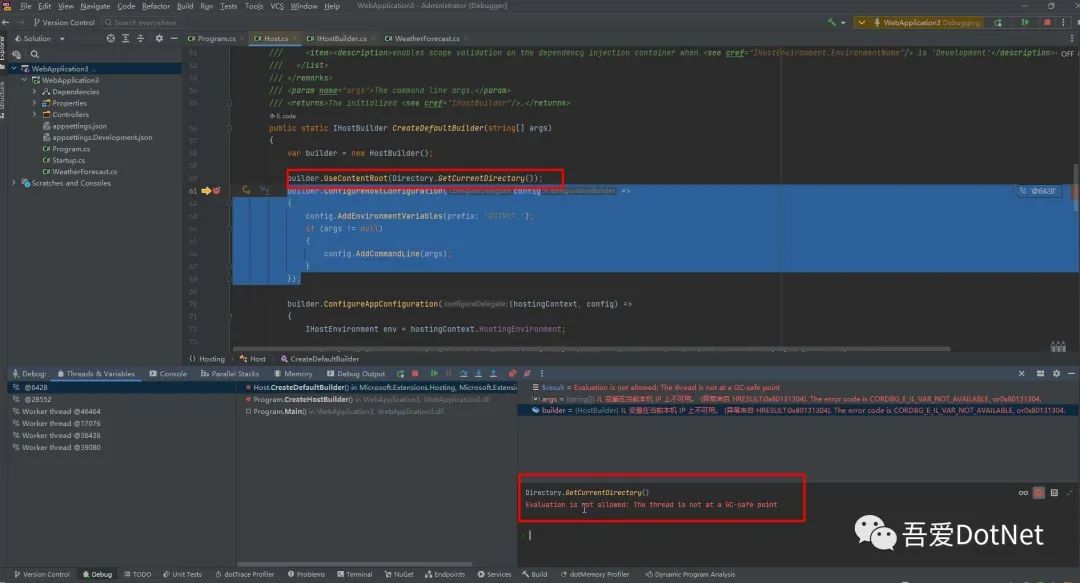This screenshot has width=1080, height=583.
Task: Click the Step Over debug icon
Action: (x=464, y=374)
